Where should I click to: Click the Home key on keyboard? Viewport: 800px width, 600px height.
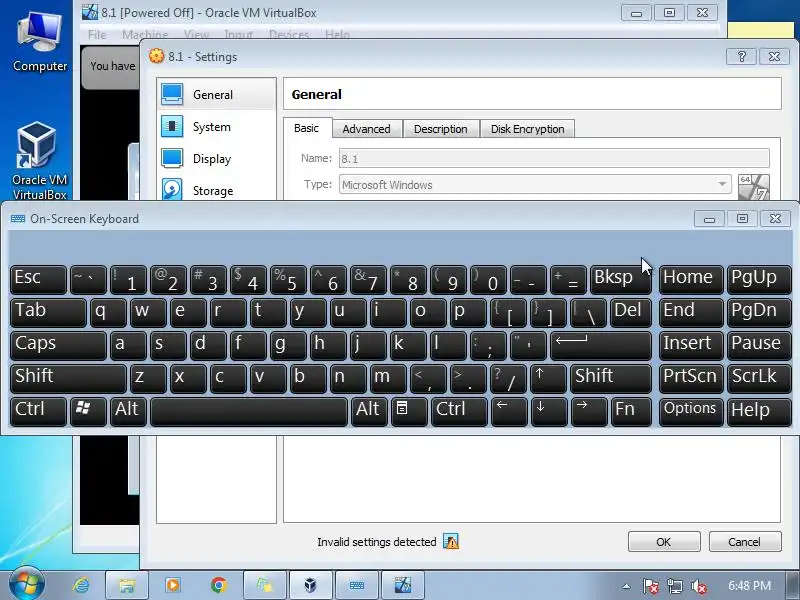691,280
